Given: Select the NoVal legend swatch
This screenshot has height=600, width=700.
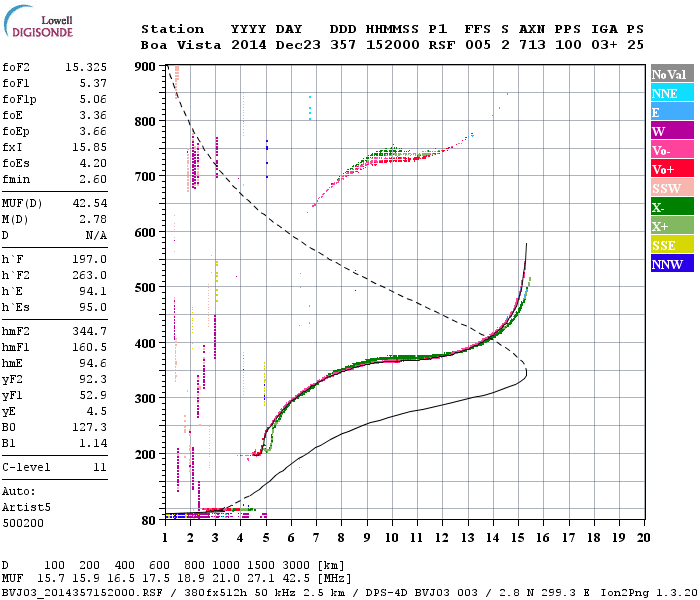Looking at the screenshot, I should [x=672, y=74].
